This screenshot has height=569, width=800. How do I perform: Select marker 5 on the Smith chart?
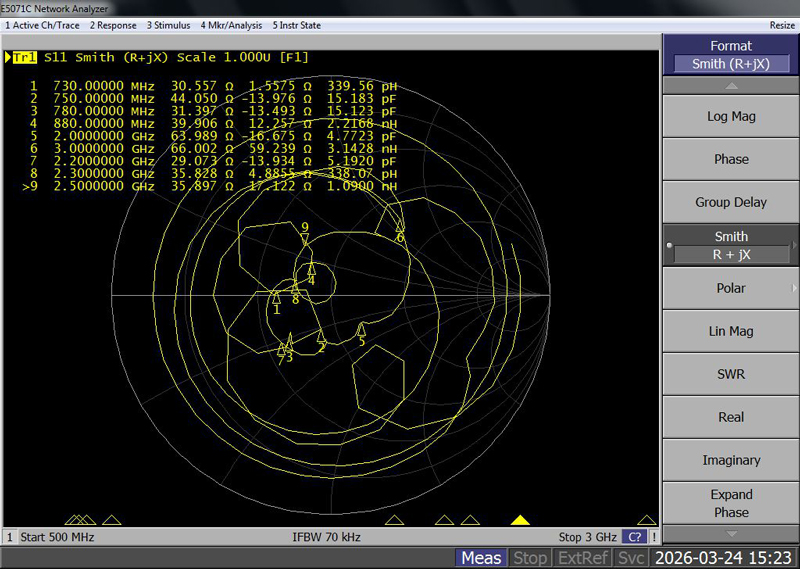361,330
